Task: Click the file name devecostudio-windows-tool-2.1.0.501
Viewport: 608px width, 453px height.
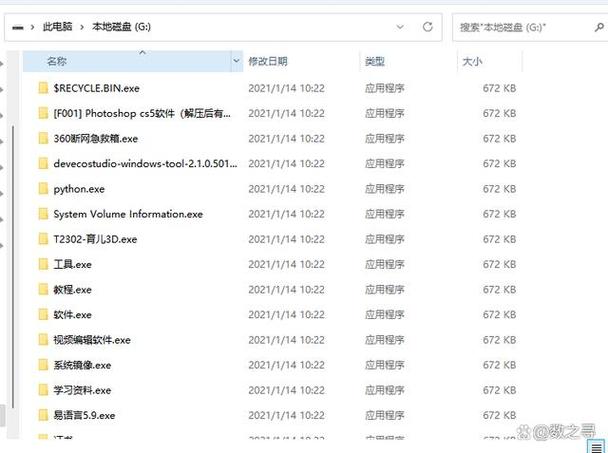Action: (x=145, y=164)
